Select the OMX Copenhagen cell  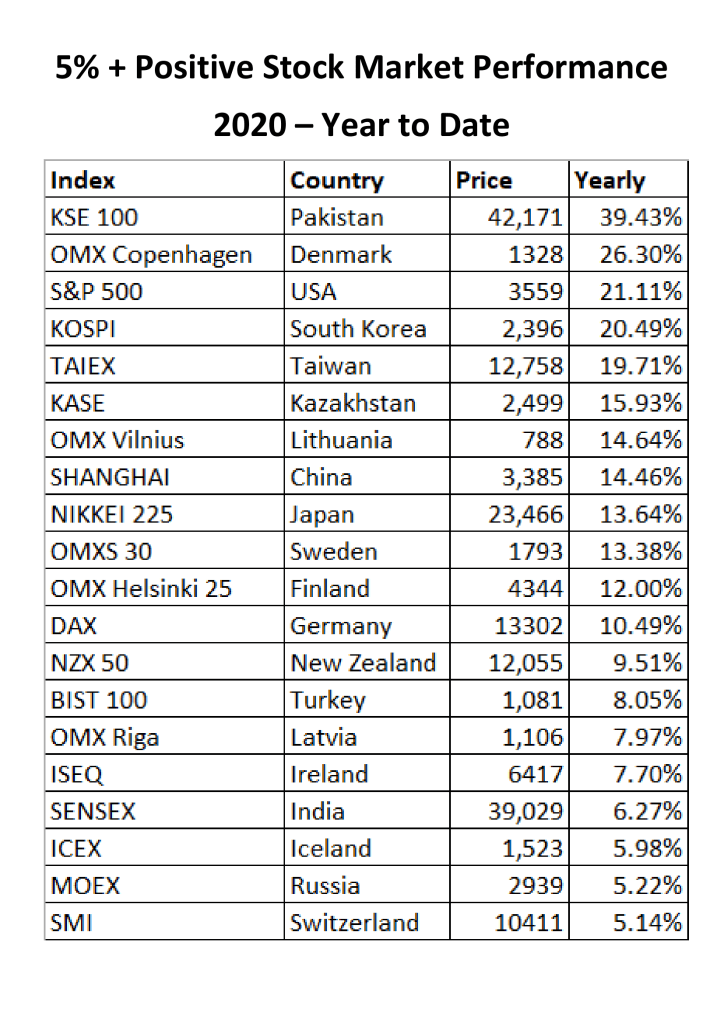(151, 255)
